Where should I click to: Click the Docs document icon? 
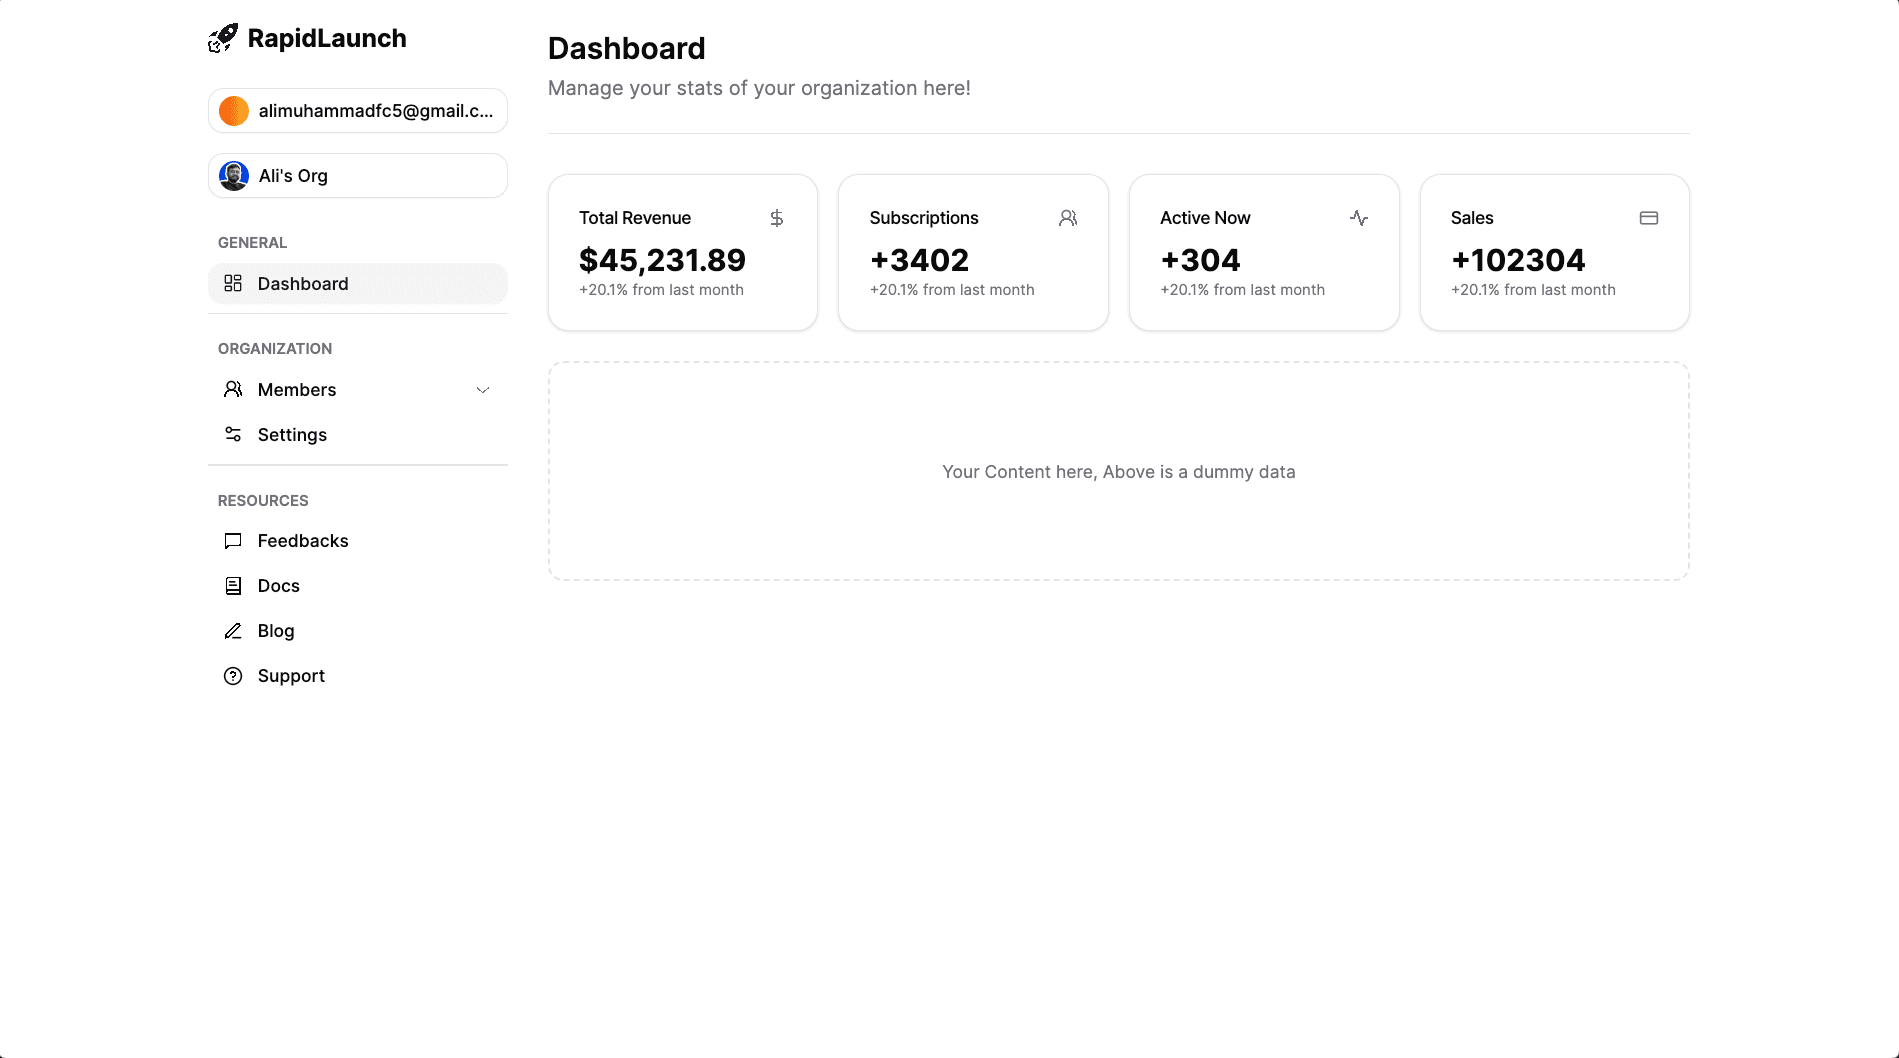pyautogui.click(x=233, y=585)
